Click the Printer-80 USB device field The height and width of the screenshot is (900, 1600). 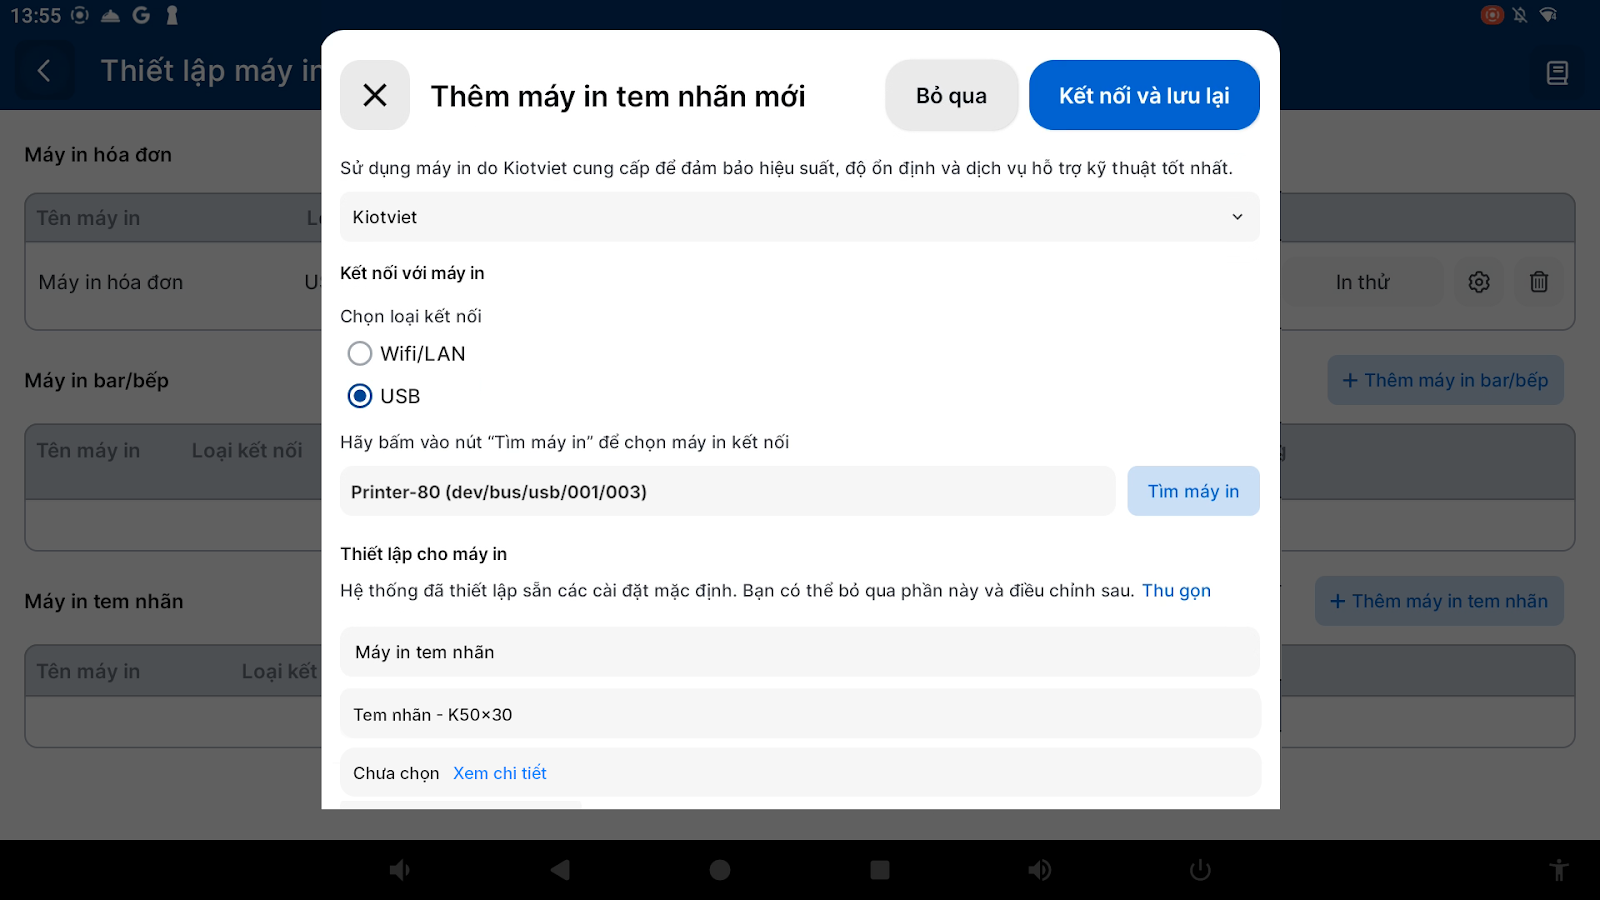point(727,492)
